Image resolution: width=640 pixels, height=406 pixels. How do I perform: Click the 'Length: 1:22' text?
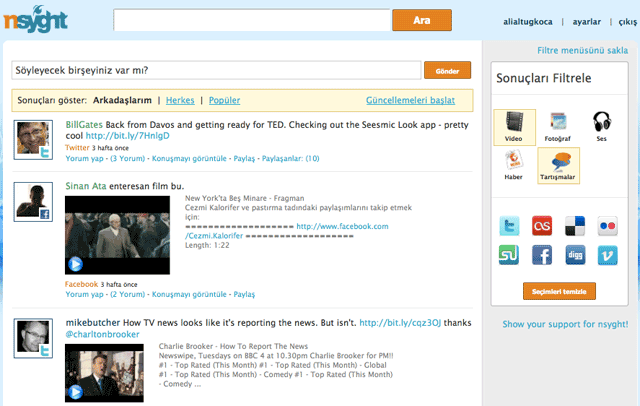[x=207, y=245]
